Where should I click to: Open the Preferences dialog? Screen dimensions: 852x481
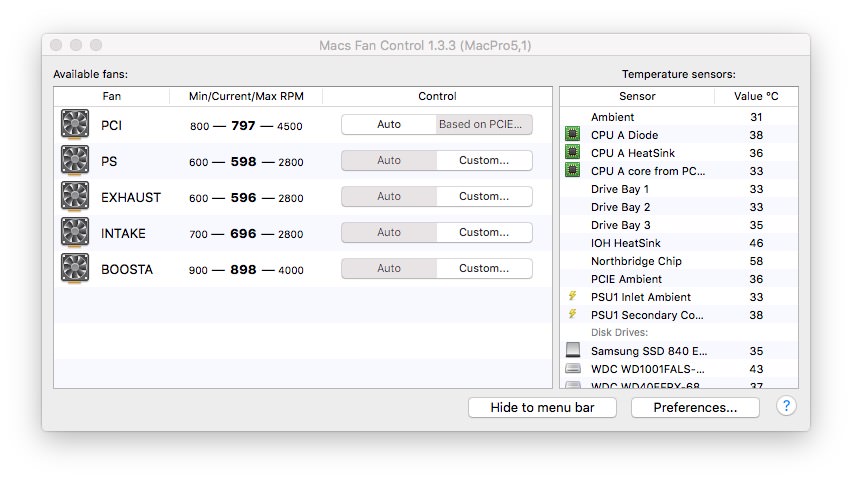pyautogui.click(x=695, y=408)
